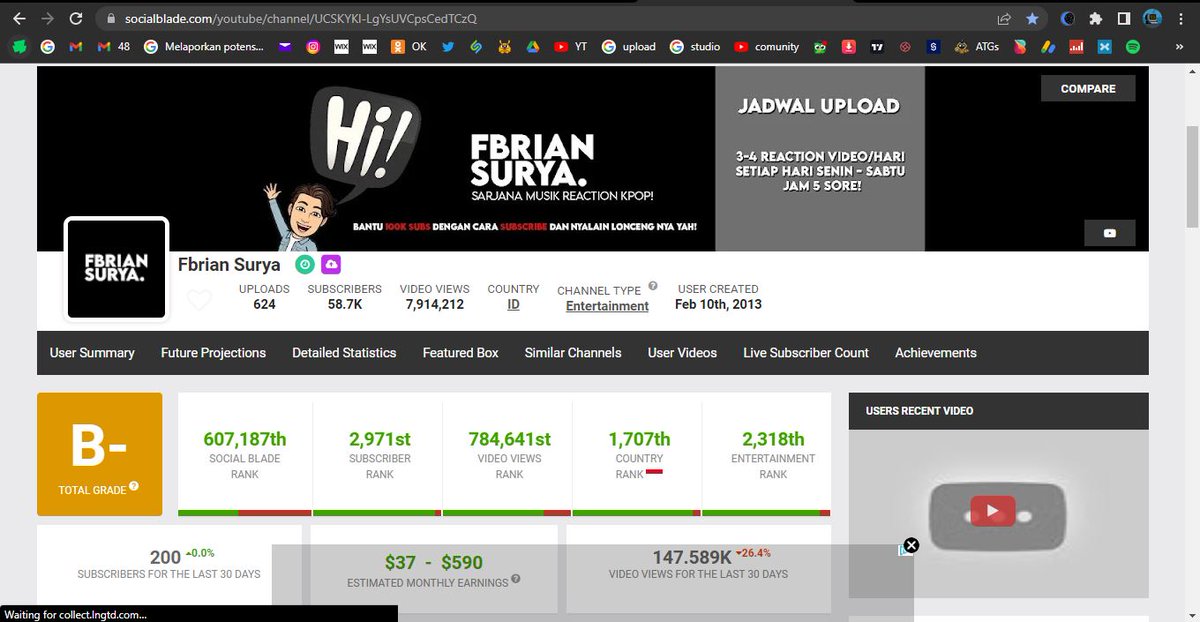Open the Chrome extensions puzzle icon

coord(1096,18)
